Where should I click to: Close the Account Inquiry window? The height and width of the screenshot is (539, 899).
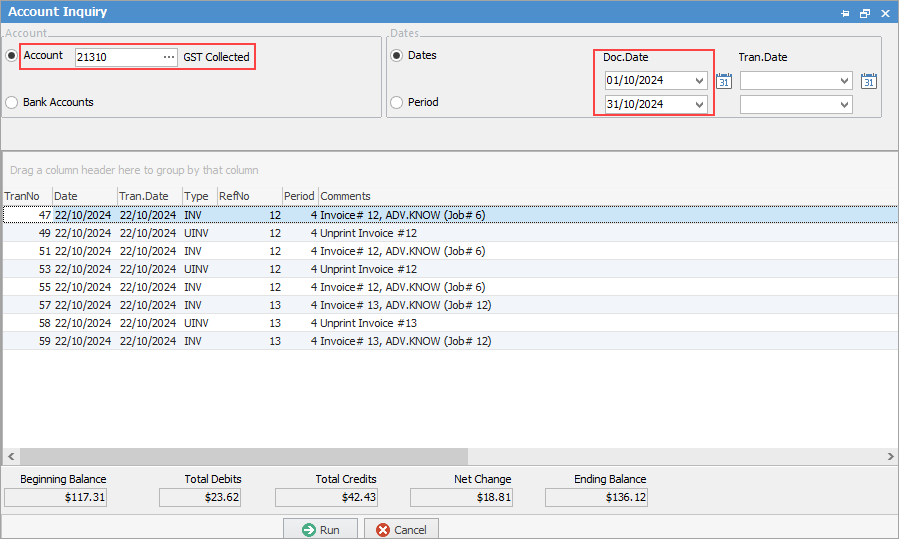click(x=885, y=13)
